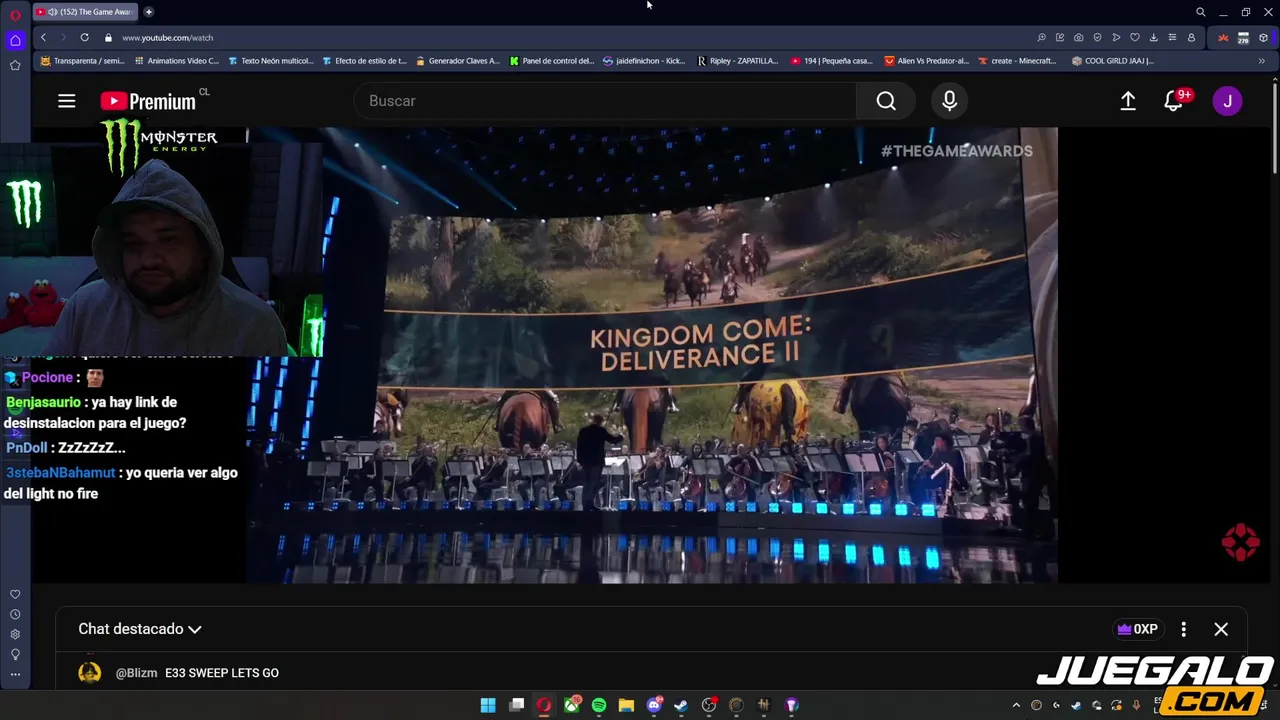The height and width of the screenshot is (720, 1280).
Task: Go to YouTube Premium home logo
Action: pos(148,101)
